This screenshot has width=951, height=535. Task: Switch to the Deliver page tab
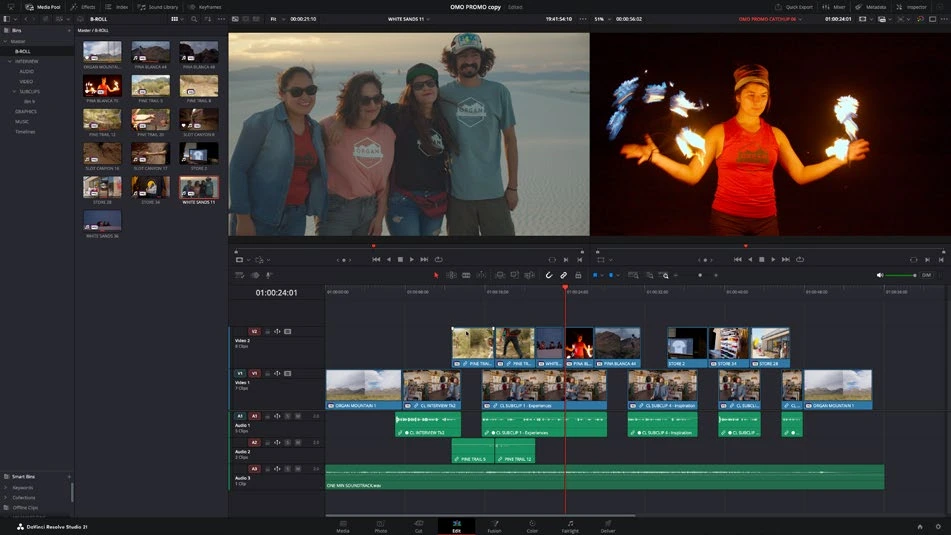(x=608, y=527)
